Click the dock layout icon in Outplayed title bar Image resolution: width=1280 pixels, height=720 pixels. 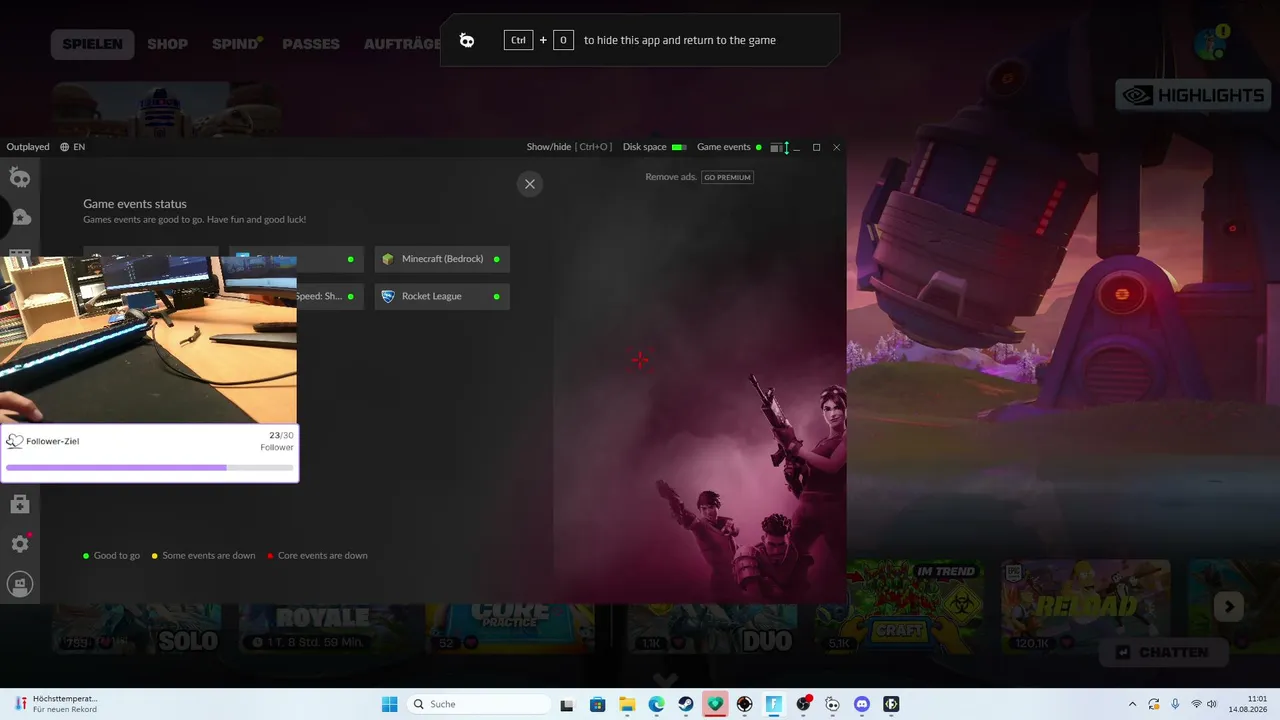(776, 148)
